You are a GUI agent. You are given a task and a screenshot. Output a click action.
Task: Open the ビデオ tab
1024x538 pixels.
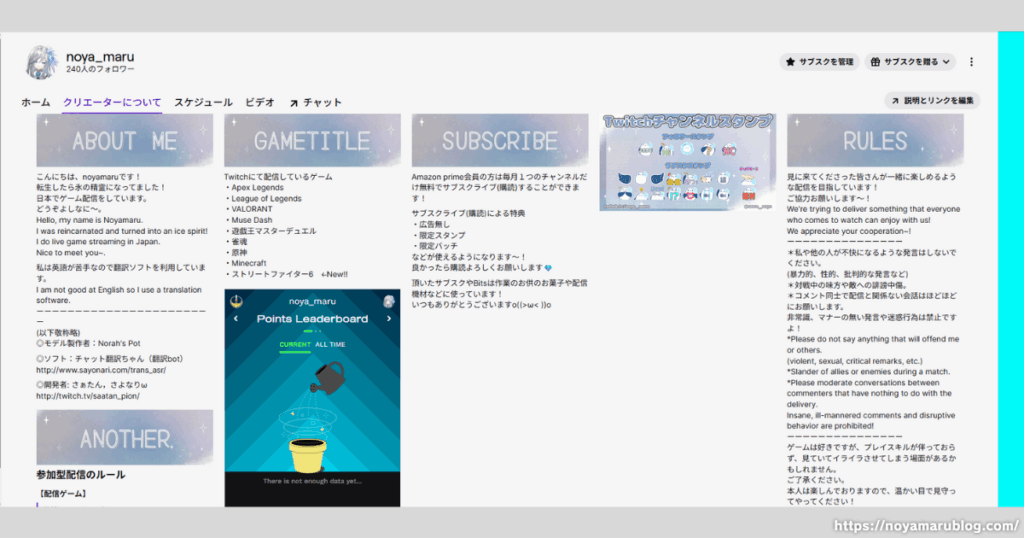(x=260, y=102)
